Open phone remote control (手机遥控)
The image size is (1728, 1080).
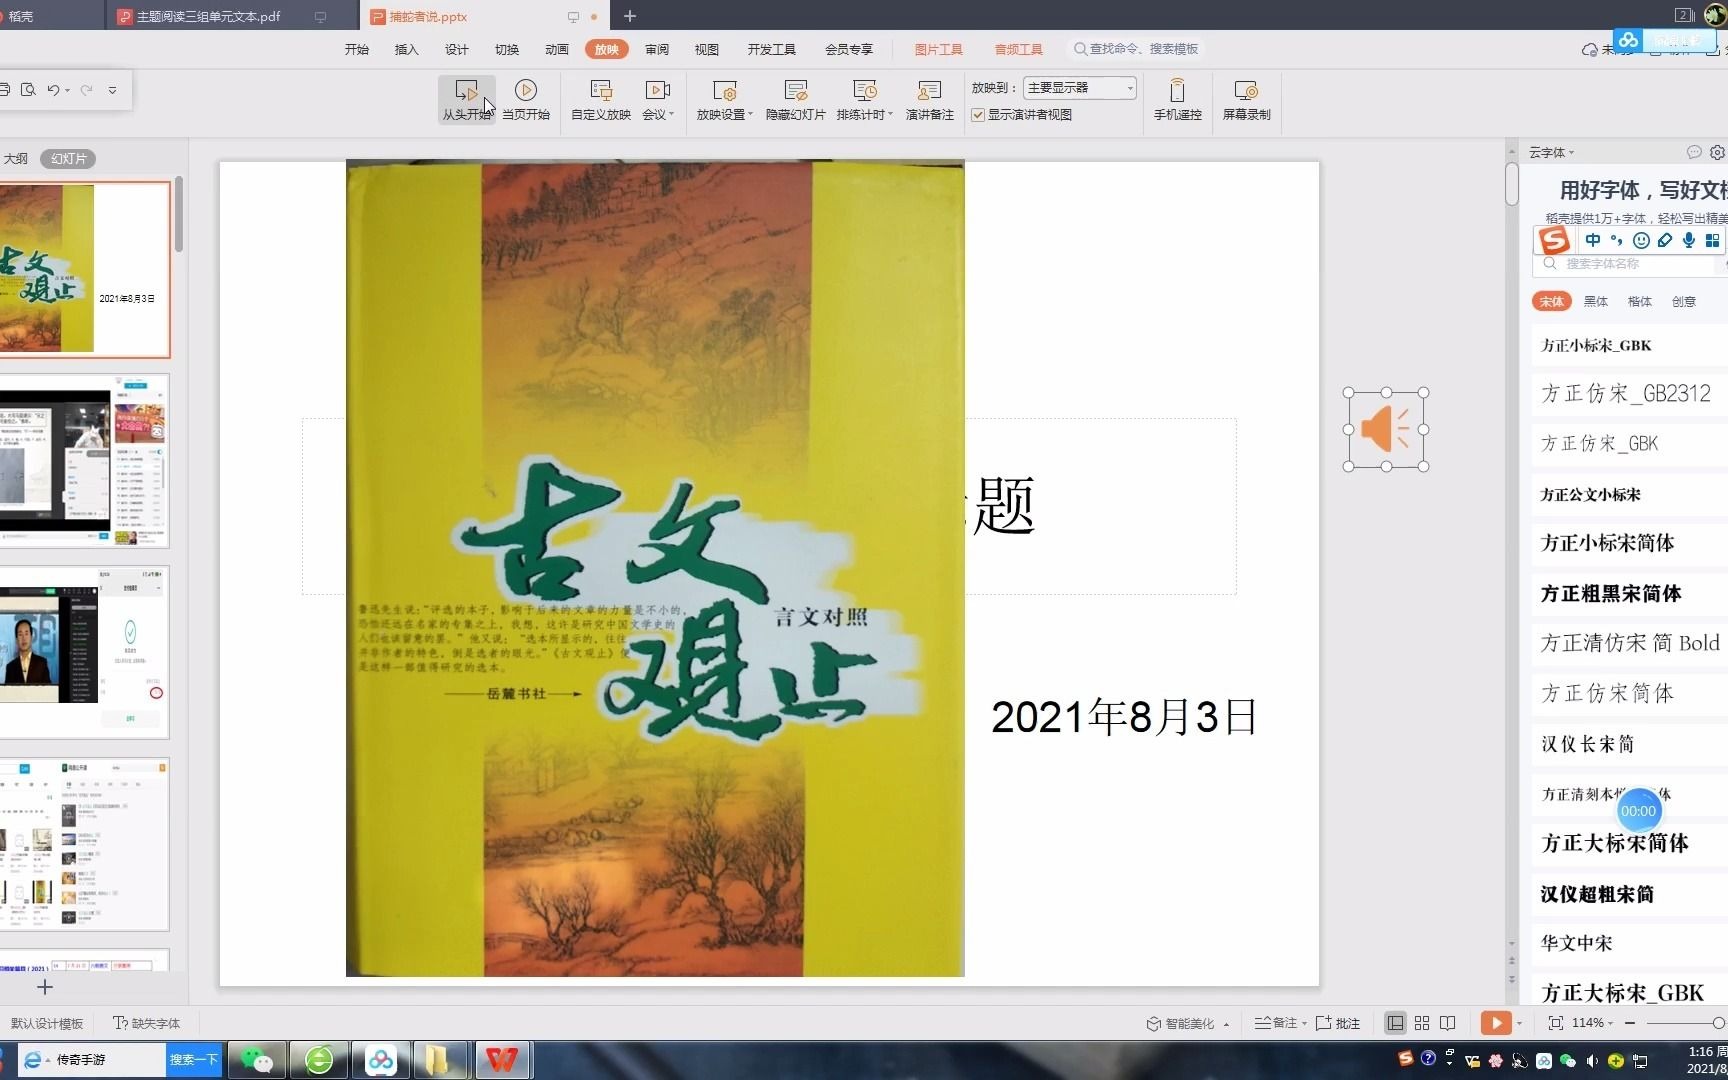tap(1178, 99)
